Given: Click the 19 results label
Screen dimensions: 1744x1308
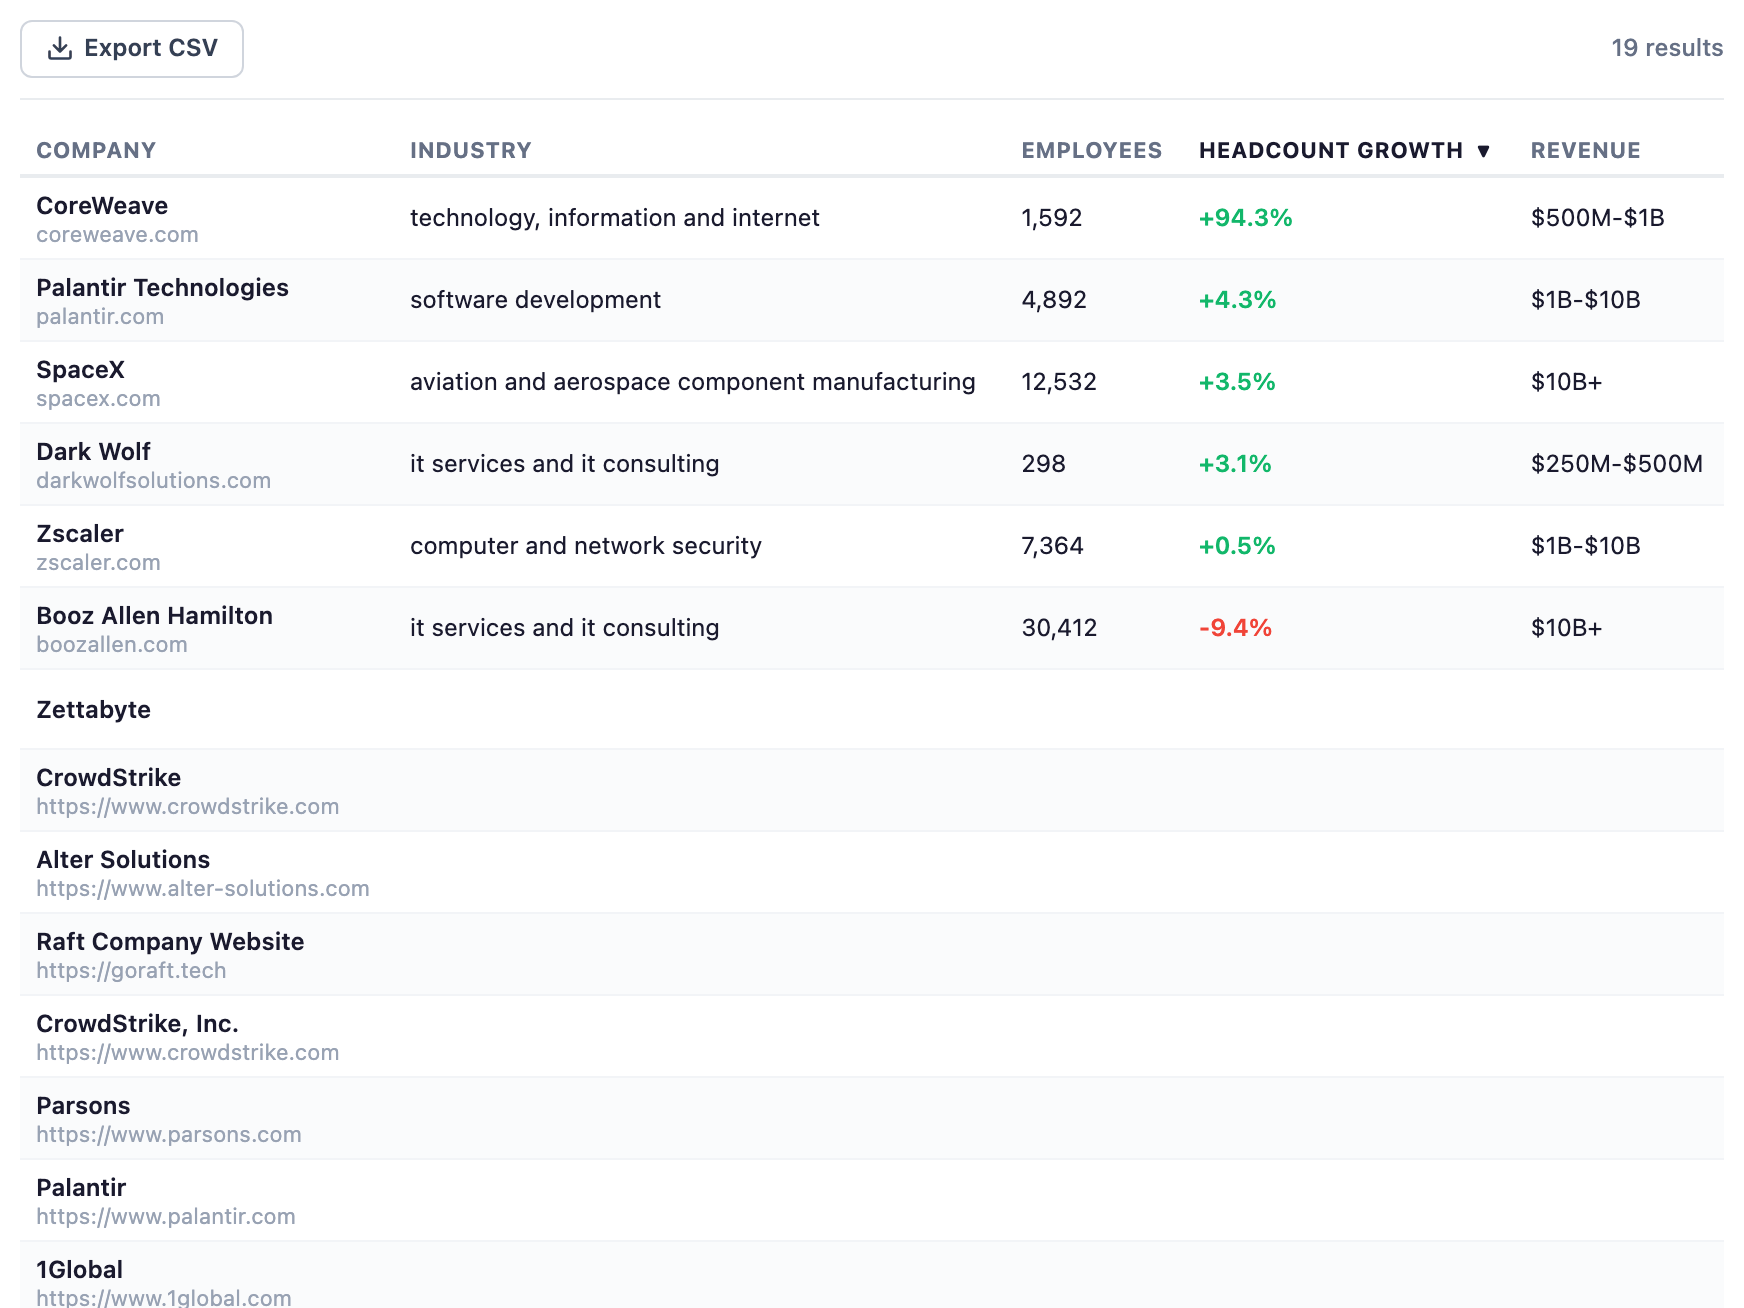Looking at the screenshot, I should [1668, 47].
